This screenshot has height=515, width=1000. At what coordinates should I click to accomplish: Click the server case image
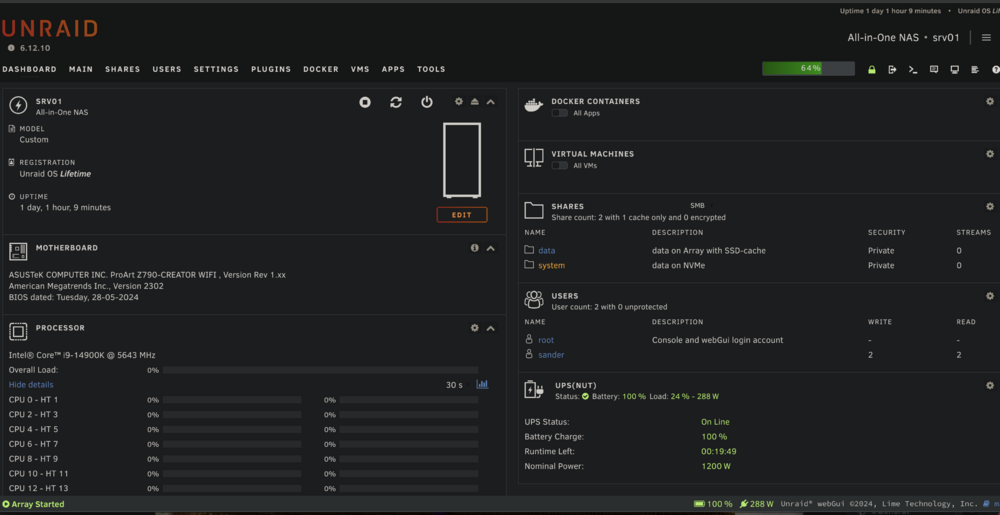pos(462,160)
